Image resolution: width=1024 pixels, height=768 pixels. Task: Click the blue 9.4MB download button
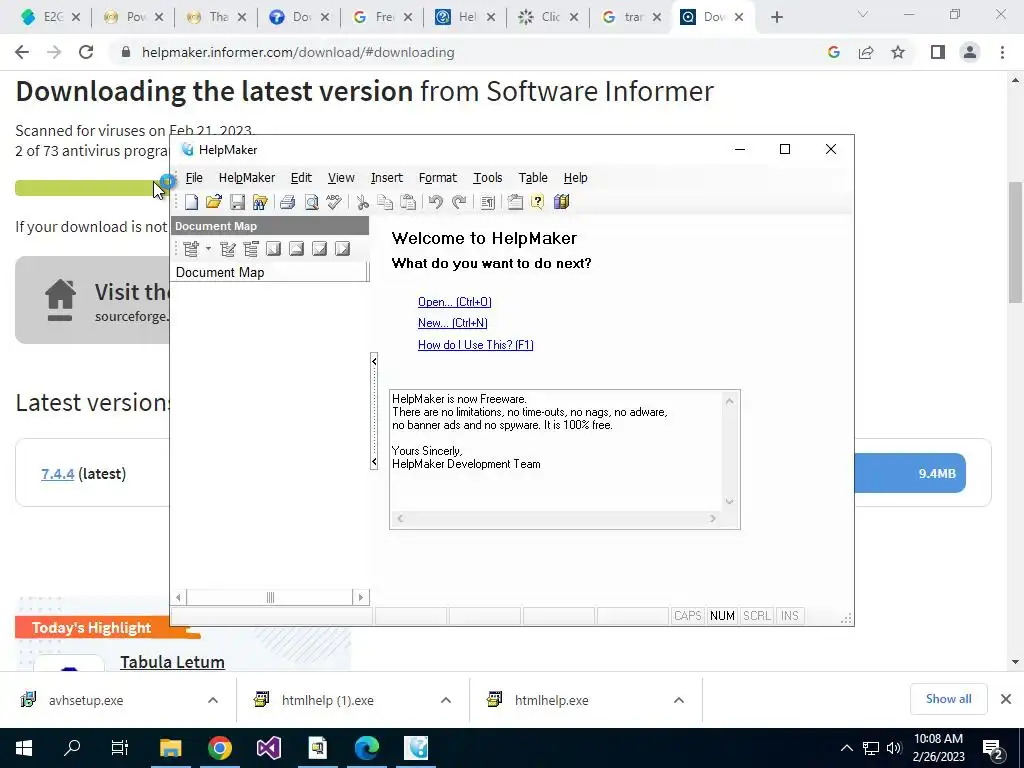910,473
